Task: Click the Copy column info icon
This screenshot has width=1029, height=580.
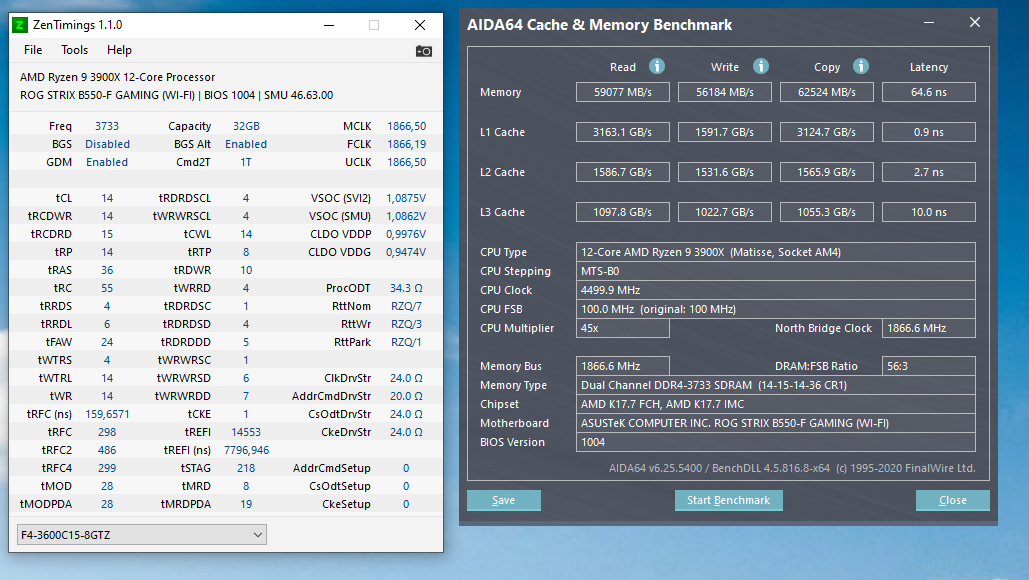Action: tap(861, 66)
